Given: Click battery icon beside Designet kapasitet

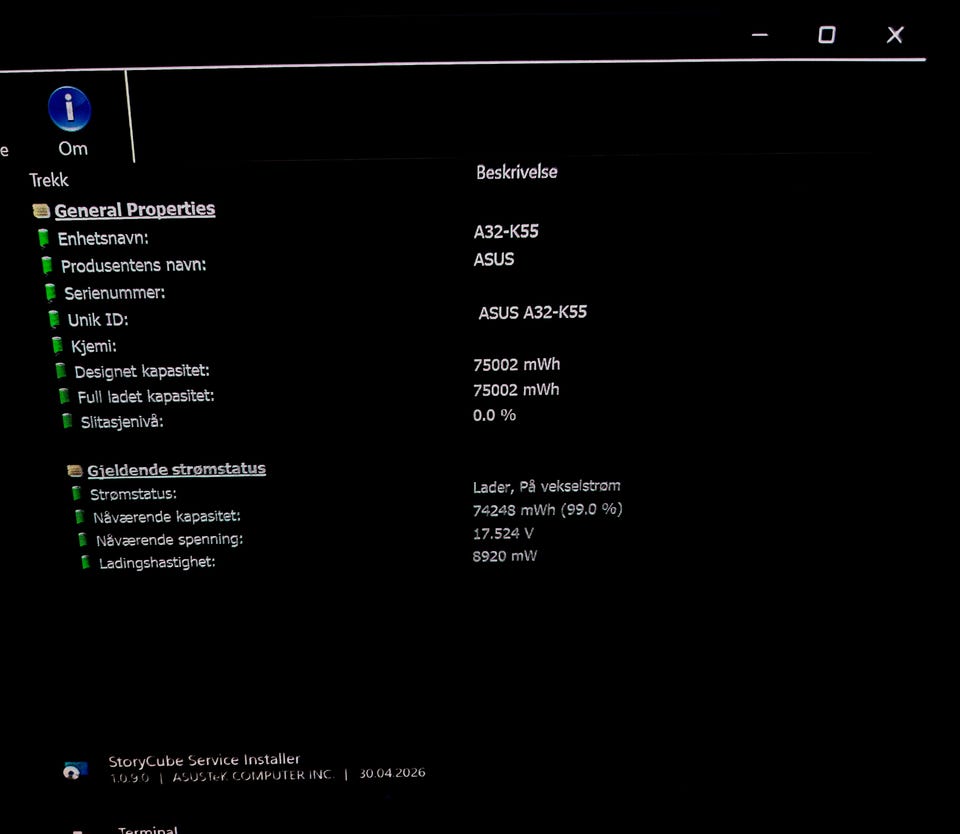Looking at the screenshot, I should click(61, 370).
